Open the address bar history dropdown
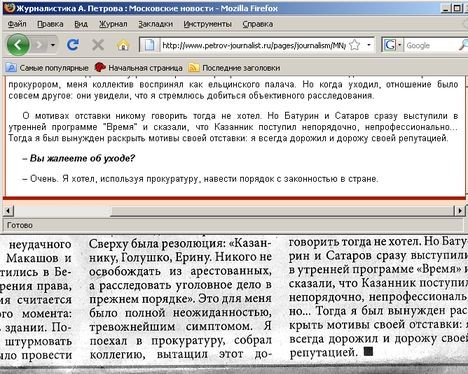The image size is (468, 374). coord(369,45)
